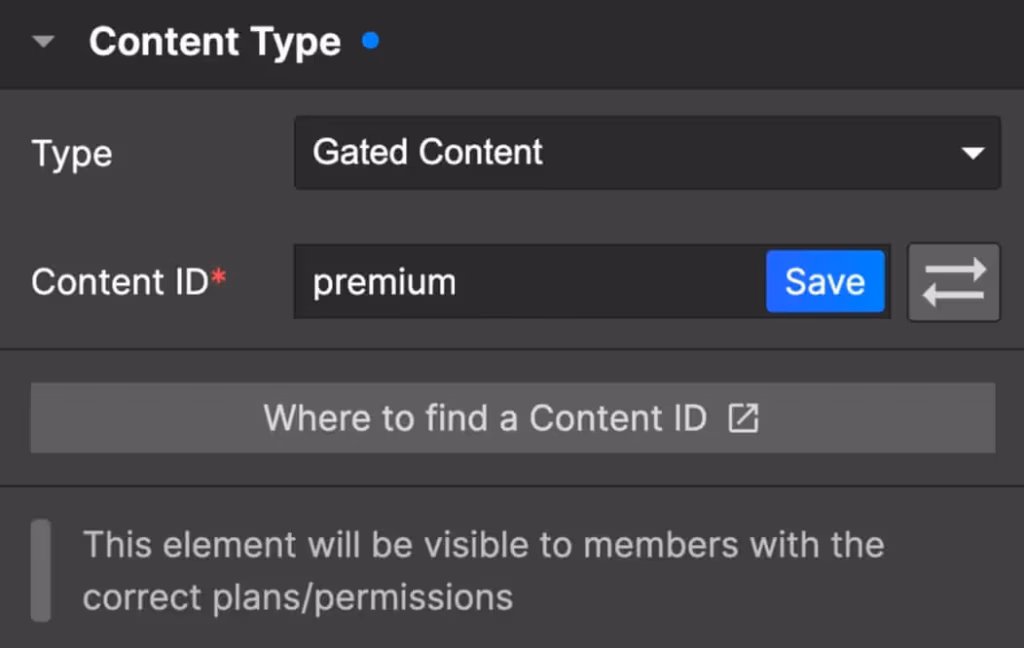Click the Content Type header title
The image size is (1024, 648).
[x=214, y=43]
